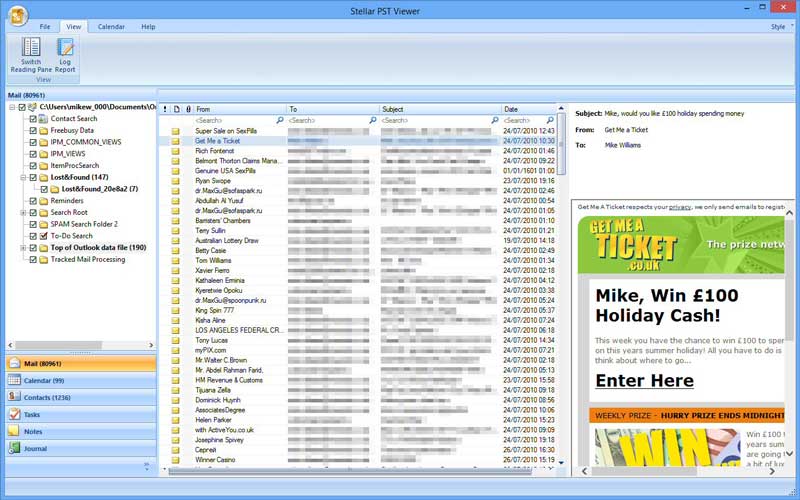The height and width of the screenshot is (500, 800).
Task: Open the Calendar (99) section
Action: (x=81, y=381)
